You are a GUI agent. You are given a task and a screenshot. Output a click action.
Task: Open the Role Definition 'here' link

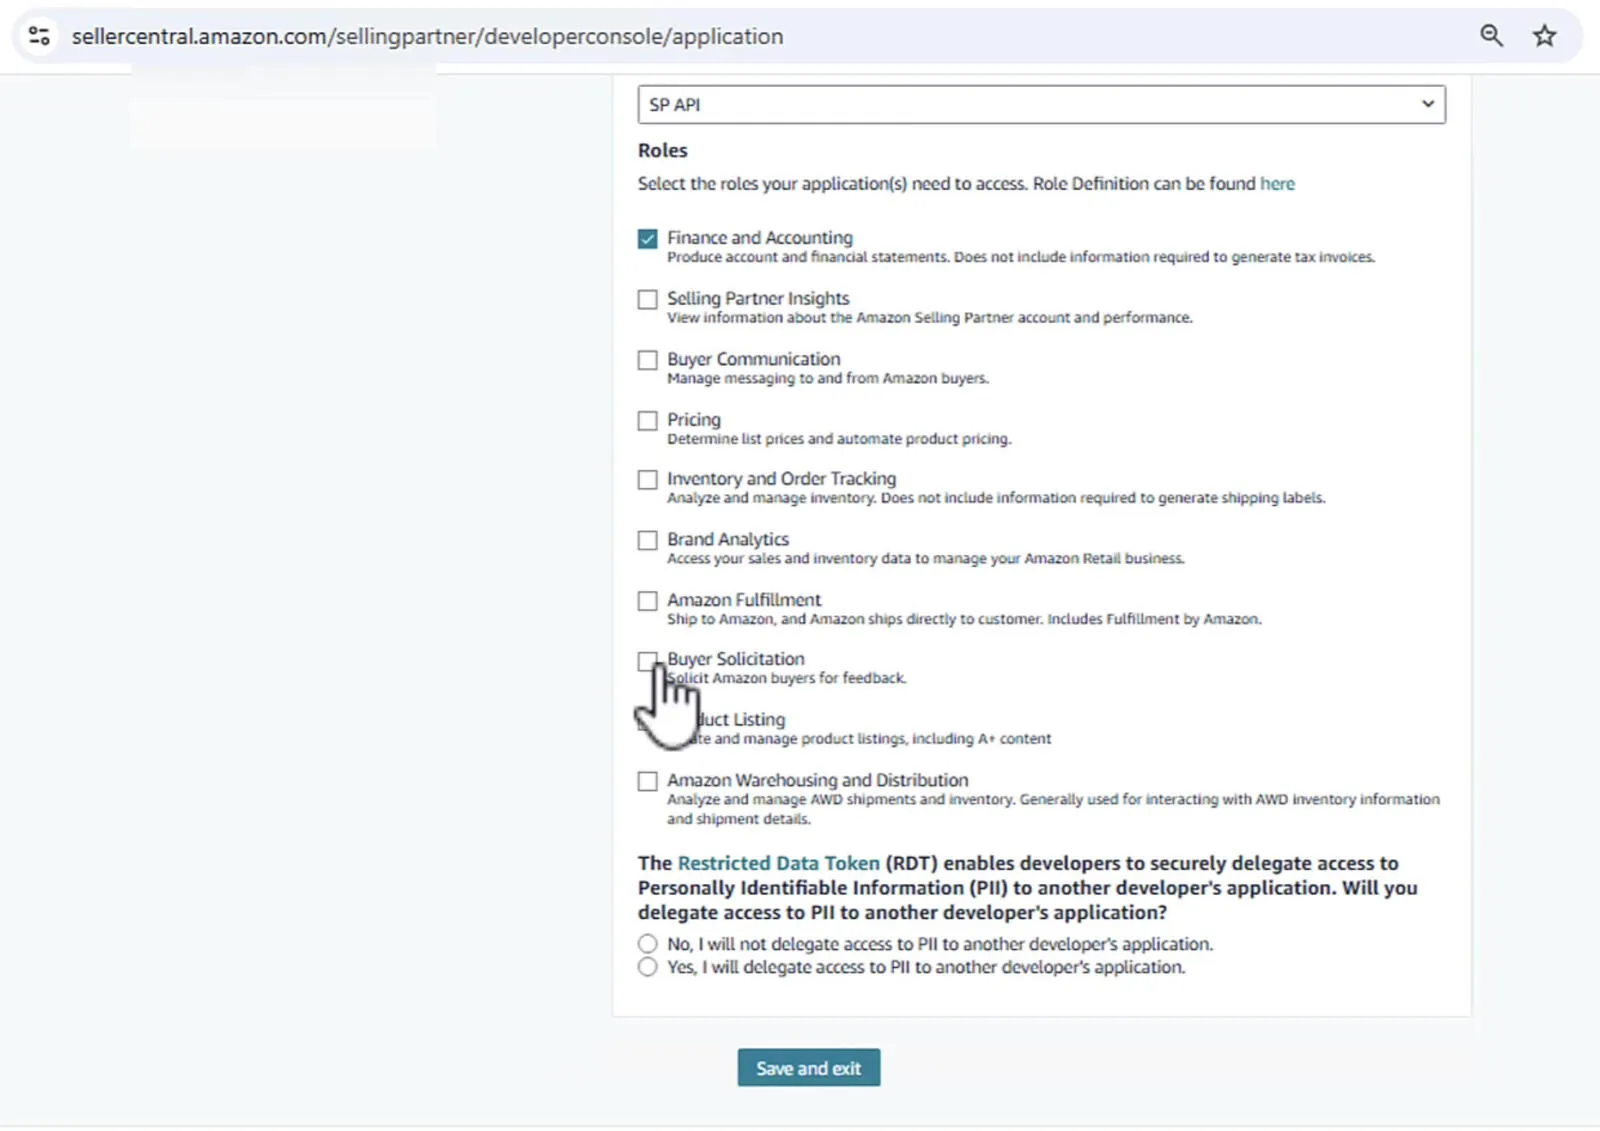pyautogui.click(x=1277, y=183)
